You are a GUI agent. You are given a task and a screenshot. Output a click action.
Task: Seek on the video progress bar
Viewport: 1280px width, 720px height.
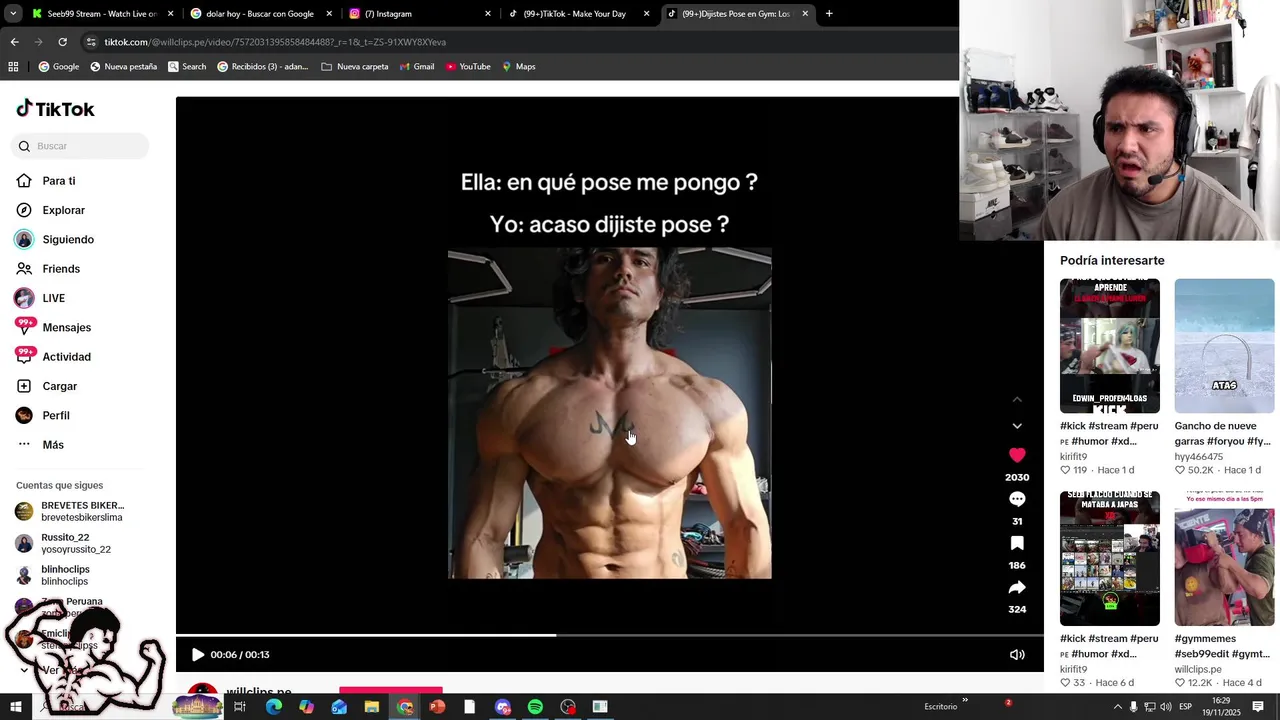609,635
